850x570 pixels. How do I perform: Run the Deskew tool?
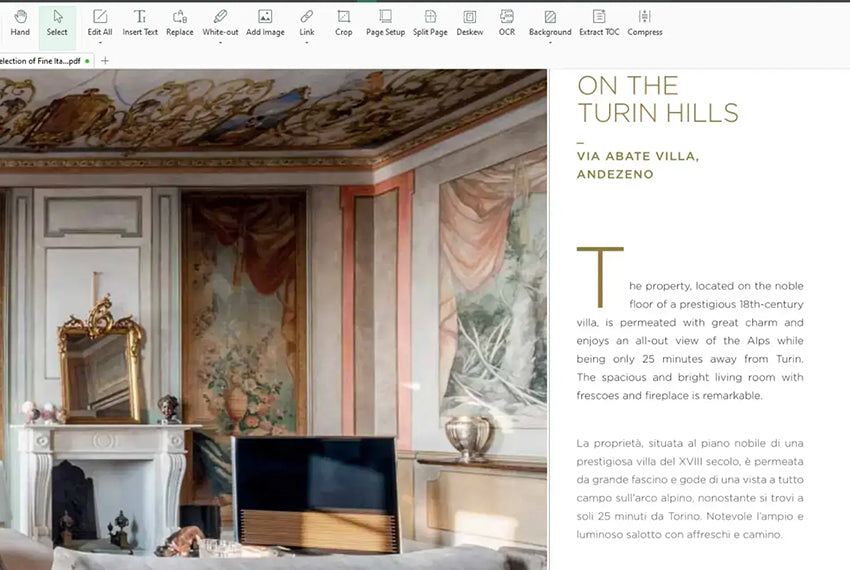[470, 23]
